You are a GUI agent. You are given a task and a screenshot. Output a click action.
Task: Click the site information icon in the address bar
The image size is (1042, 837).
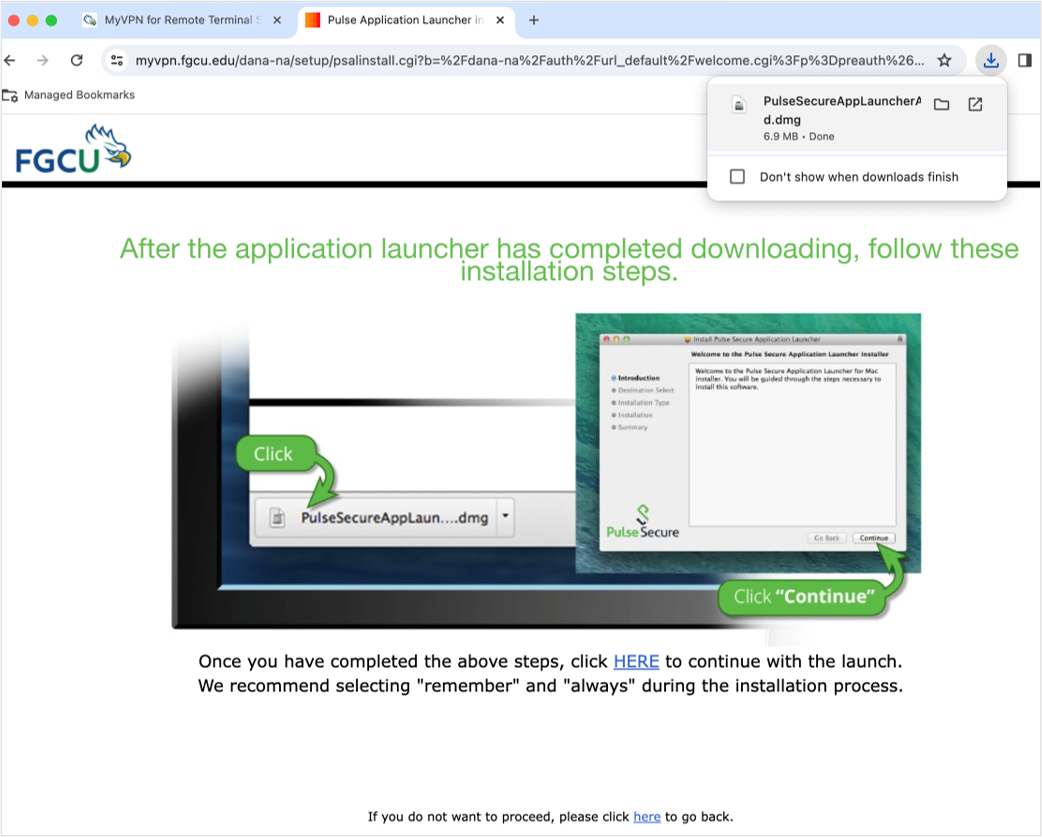click(x=117, y=60)
